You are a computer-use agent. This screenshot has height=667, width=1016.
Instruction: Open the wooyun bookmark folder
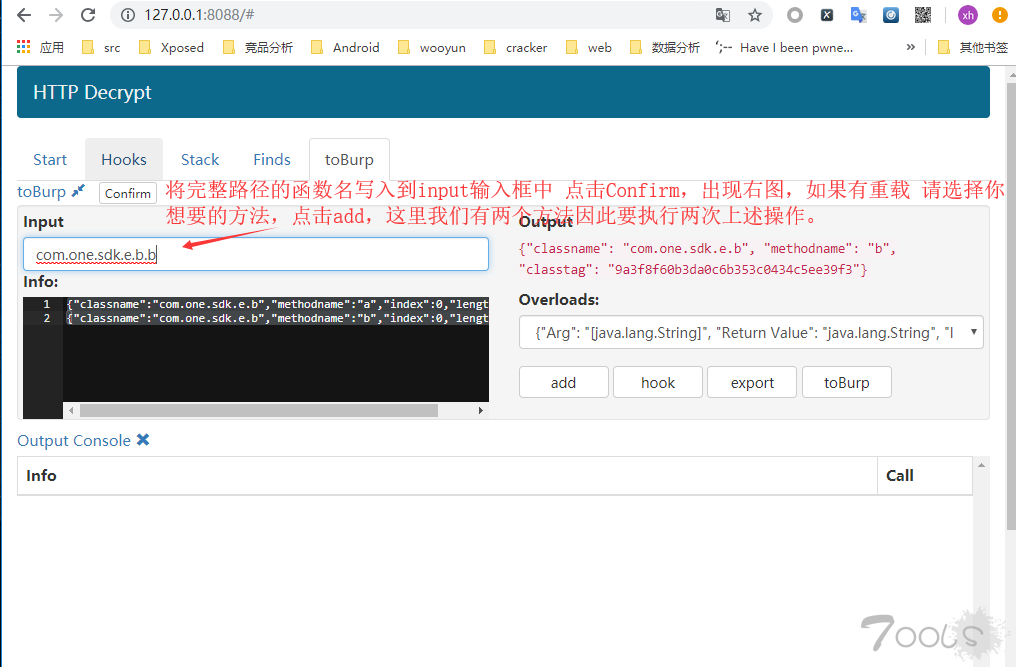(432, 47)
